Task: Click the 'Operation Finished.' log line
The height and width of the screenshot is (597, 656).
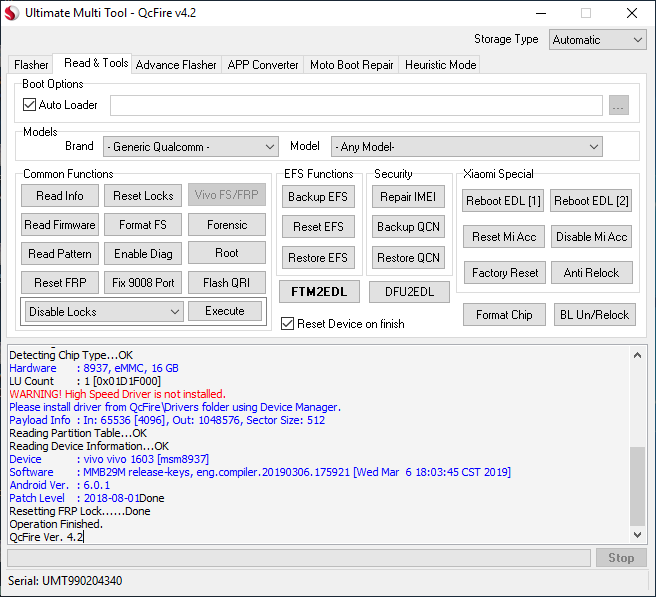Action: pos(56,524)
